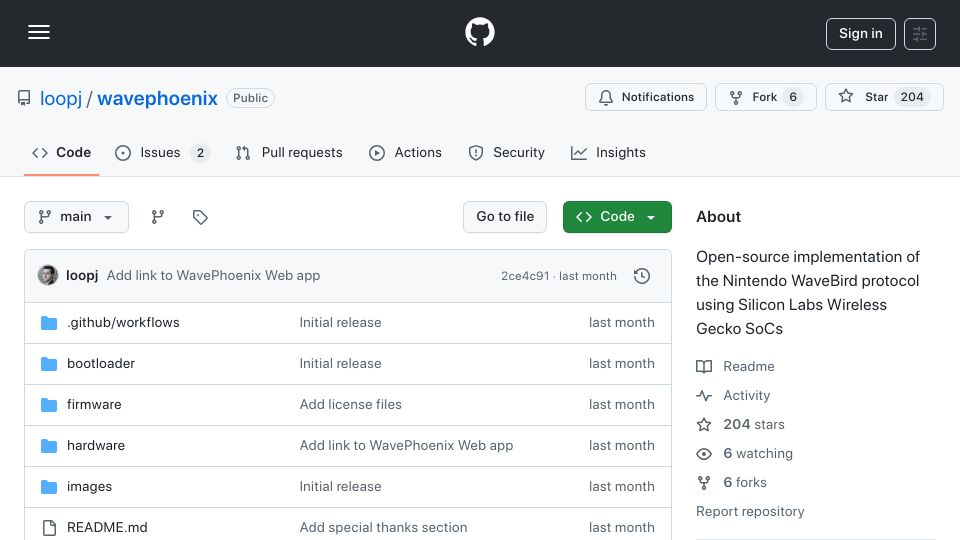This screenshot has width=960, height=540.
Task: Open commit hash 2ce4c91
Action: point(525,276)
